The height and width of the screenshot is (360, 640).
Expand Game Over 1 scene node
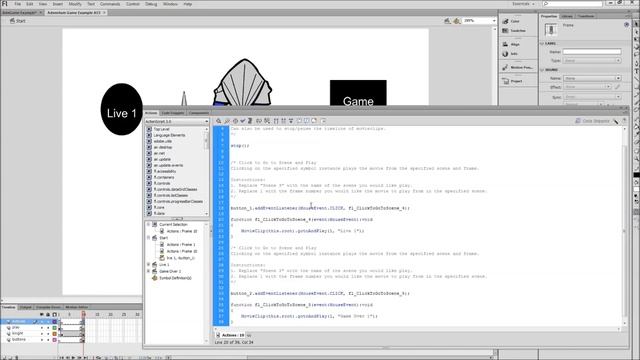[149, 271]
